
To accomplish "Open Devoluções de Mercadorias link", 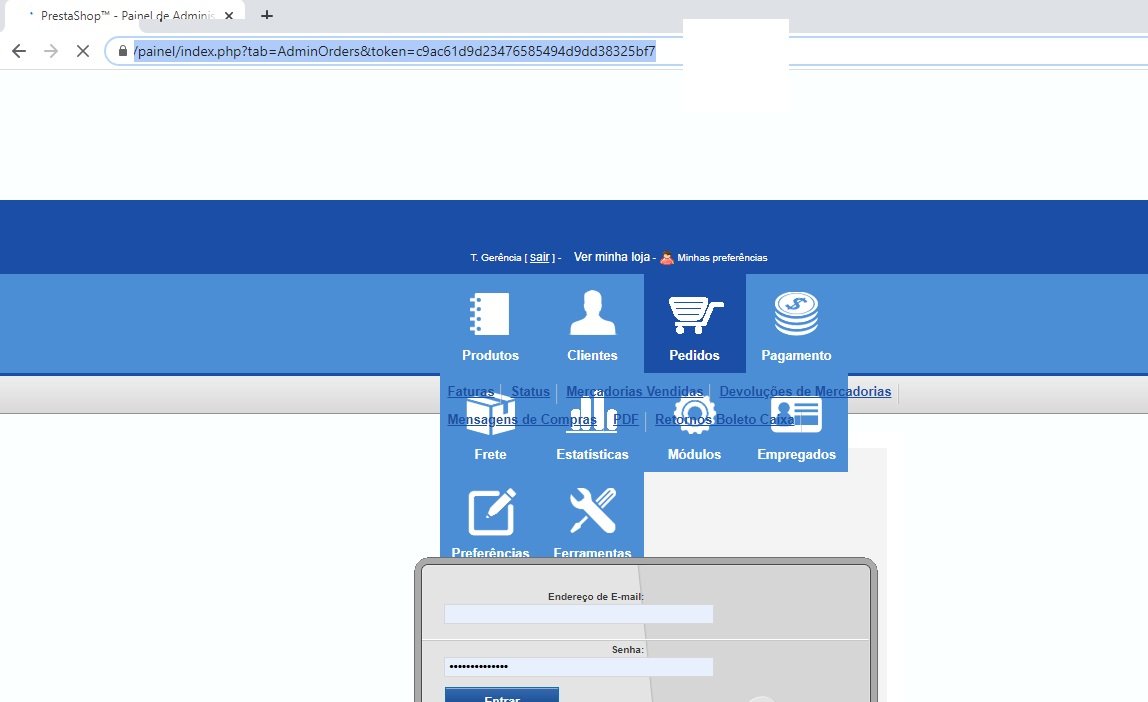I will click(805, 392).
